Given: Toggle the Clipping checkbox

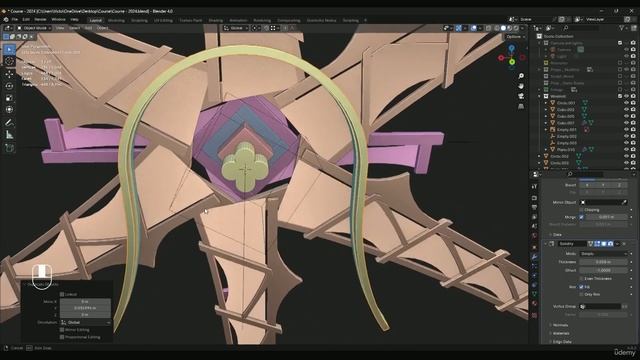Looking at the screenshot, I should [582, 210].
